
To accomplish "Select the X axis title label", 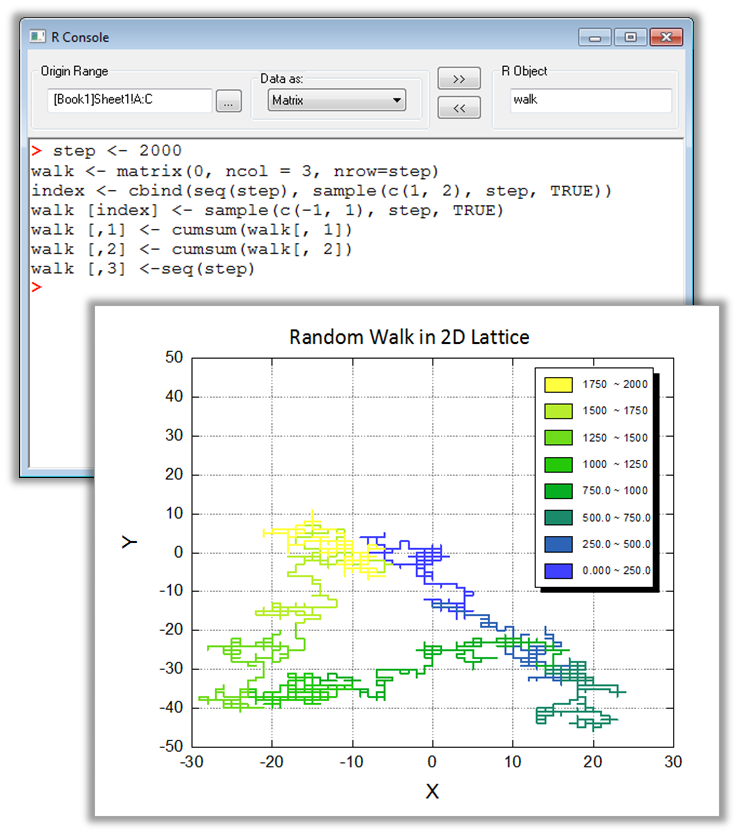I will coord(432,791).
